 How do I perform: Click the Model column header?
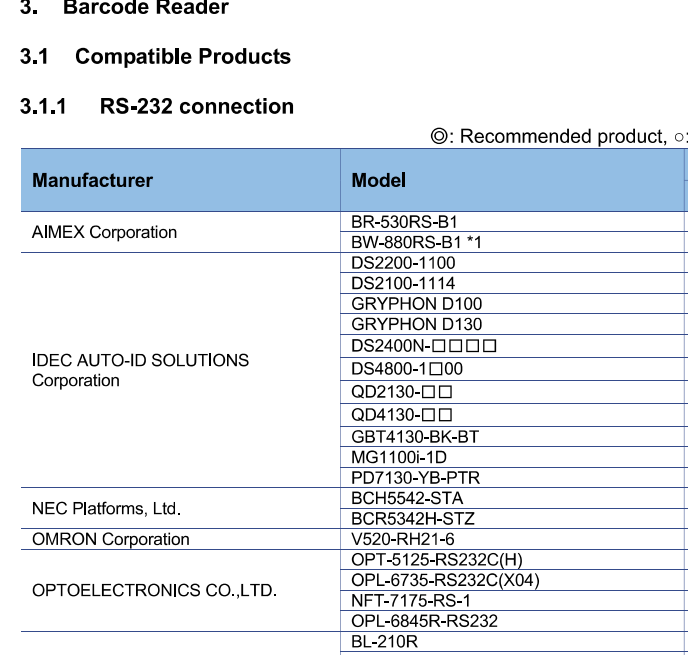379,181
